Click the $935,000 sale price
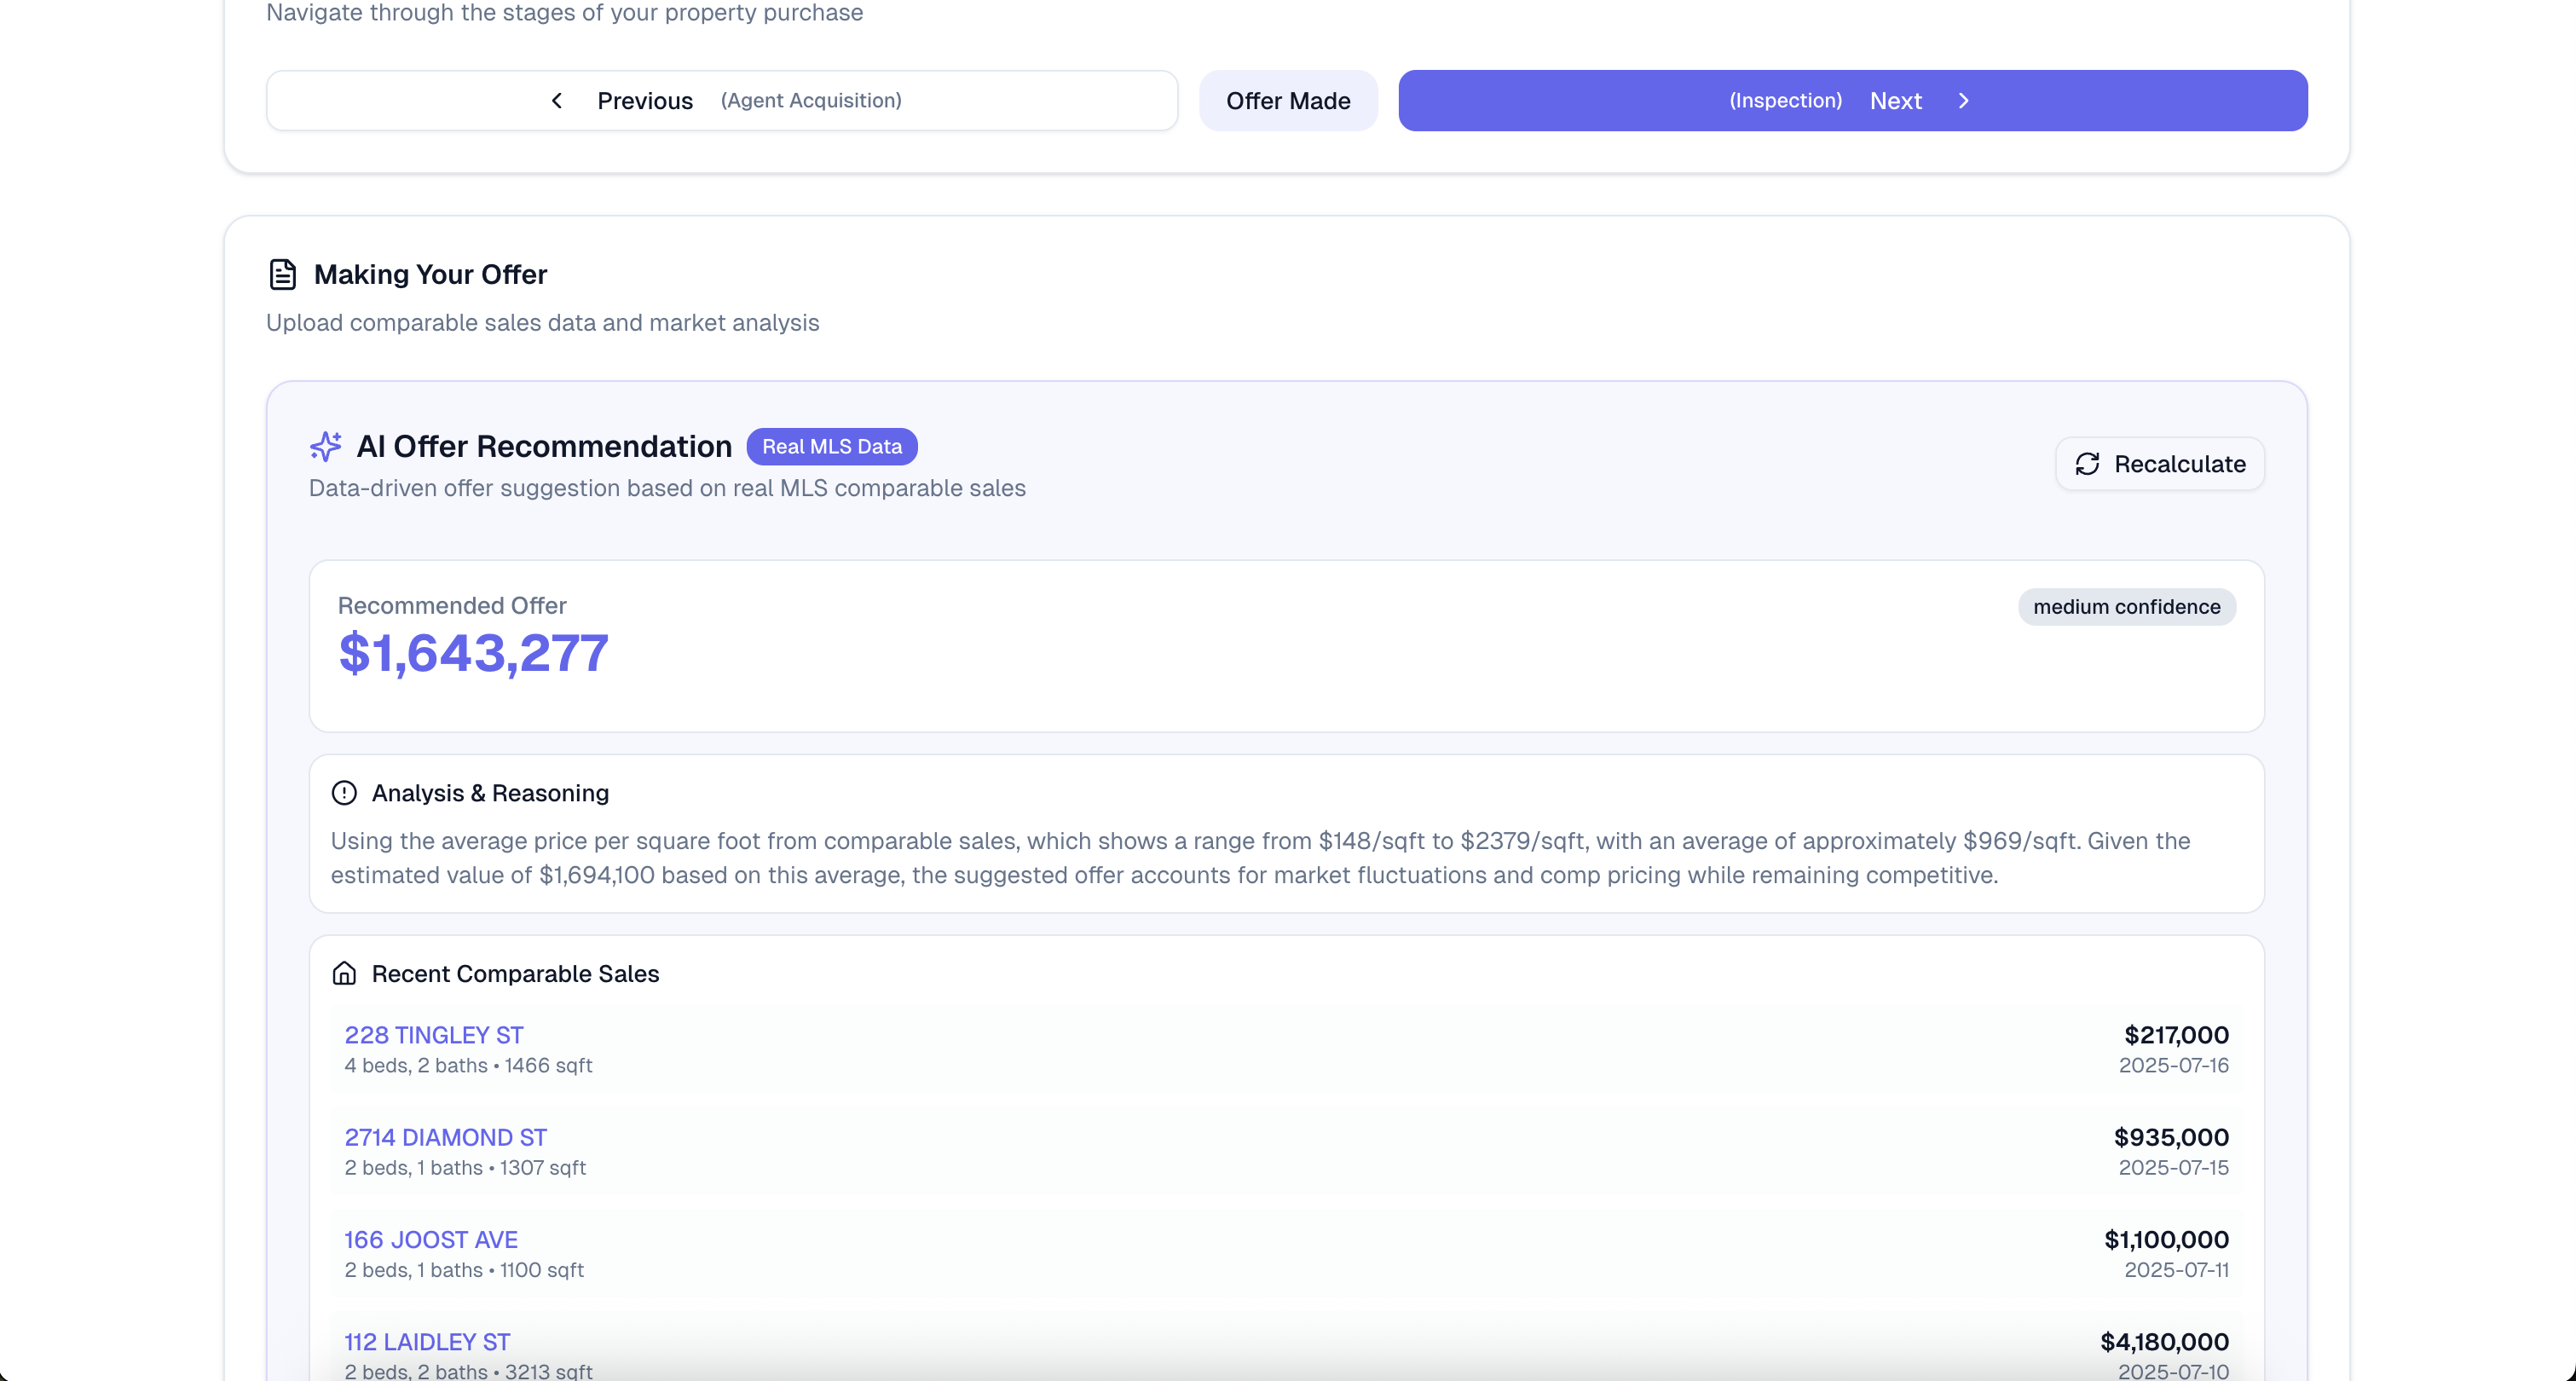Screen dimensions: 2576x1381 [x=2170, y=1137]
